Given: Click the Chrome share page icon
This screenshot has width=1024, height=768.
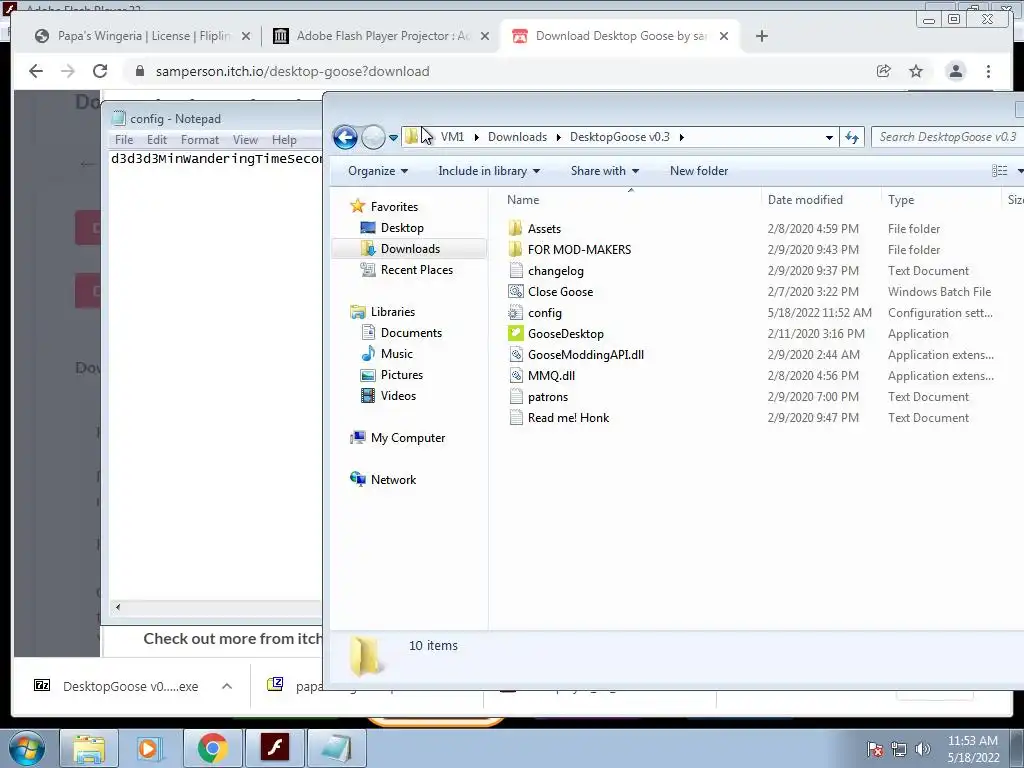Looking at the screenshot, I should click(x=883, y=71).
